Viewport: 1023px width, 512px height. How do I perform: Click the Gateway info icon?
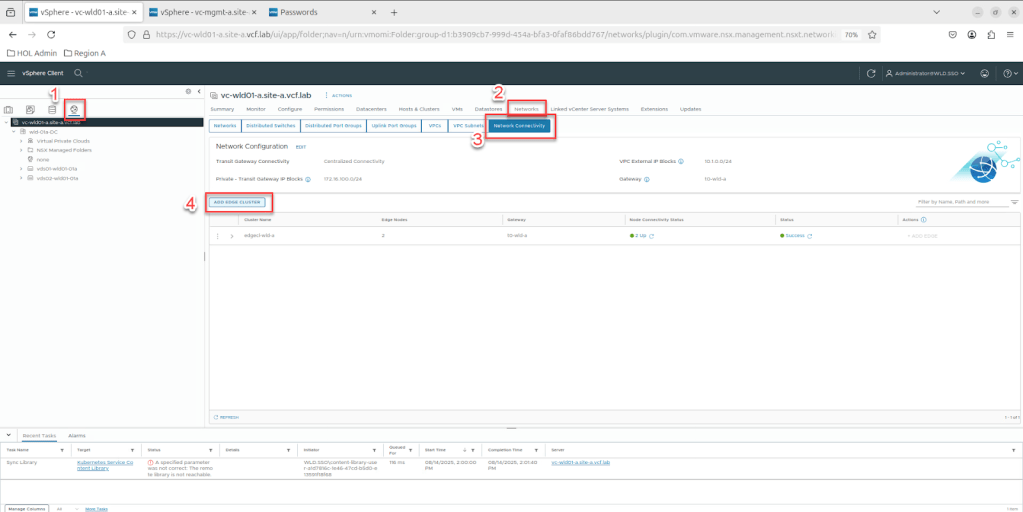pos(646,178)
